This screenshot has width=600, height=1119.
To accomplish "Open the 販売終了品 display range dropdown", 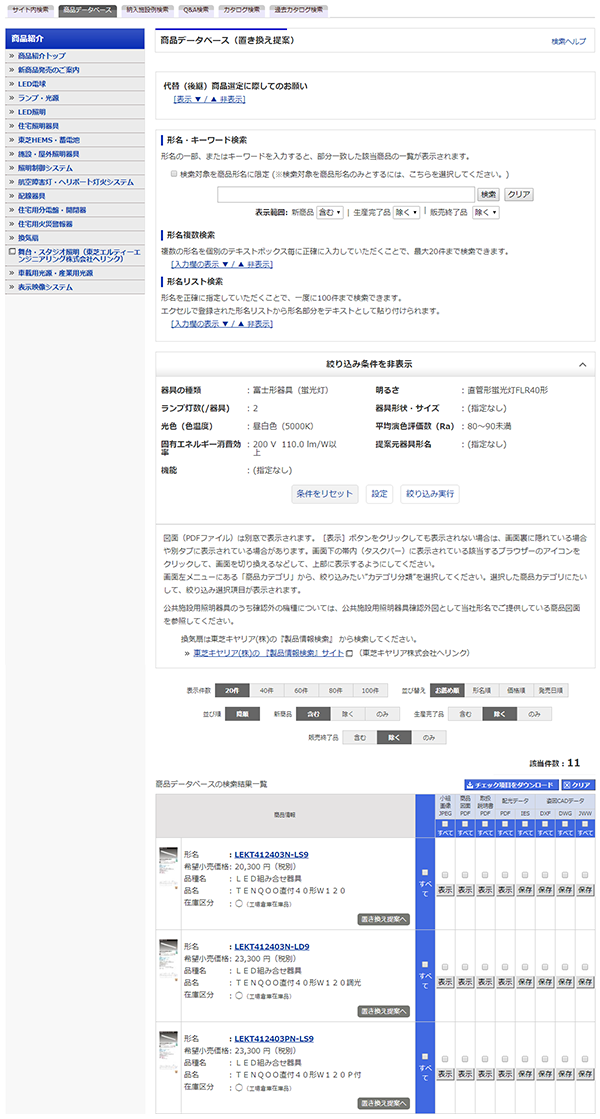I will 486,213.
